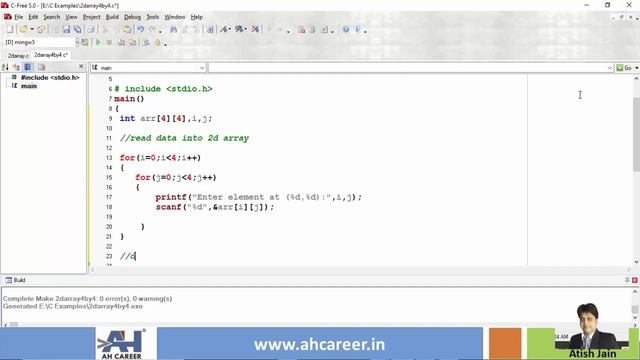Open the Debug menu

click(x=132, y=17)
